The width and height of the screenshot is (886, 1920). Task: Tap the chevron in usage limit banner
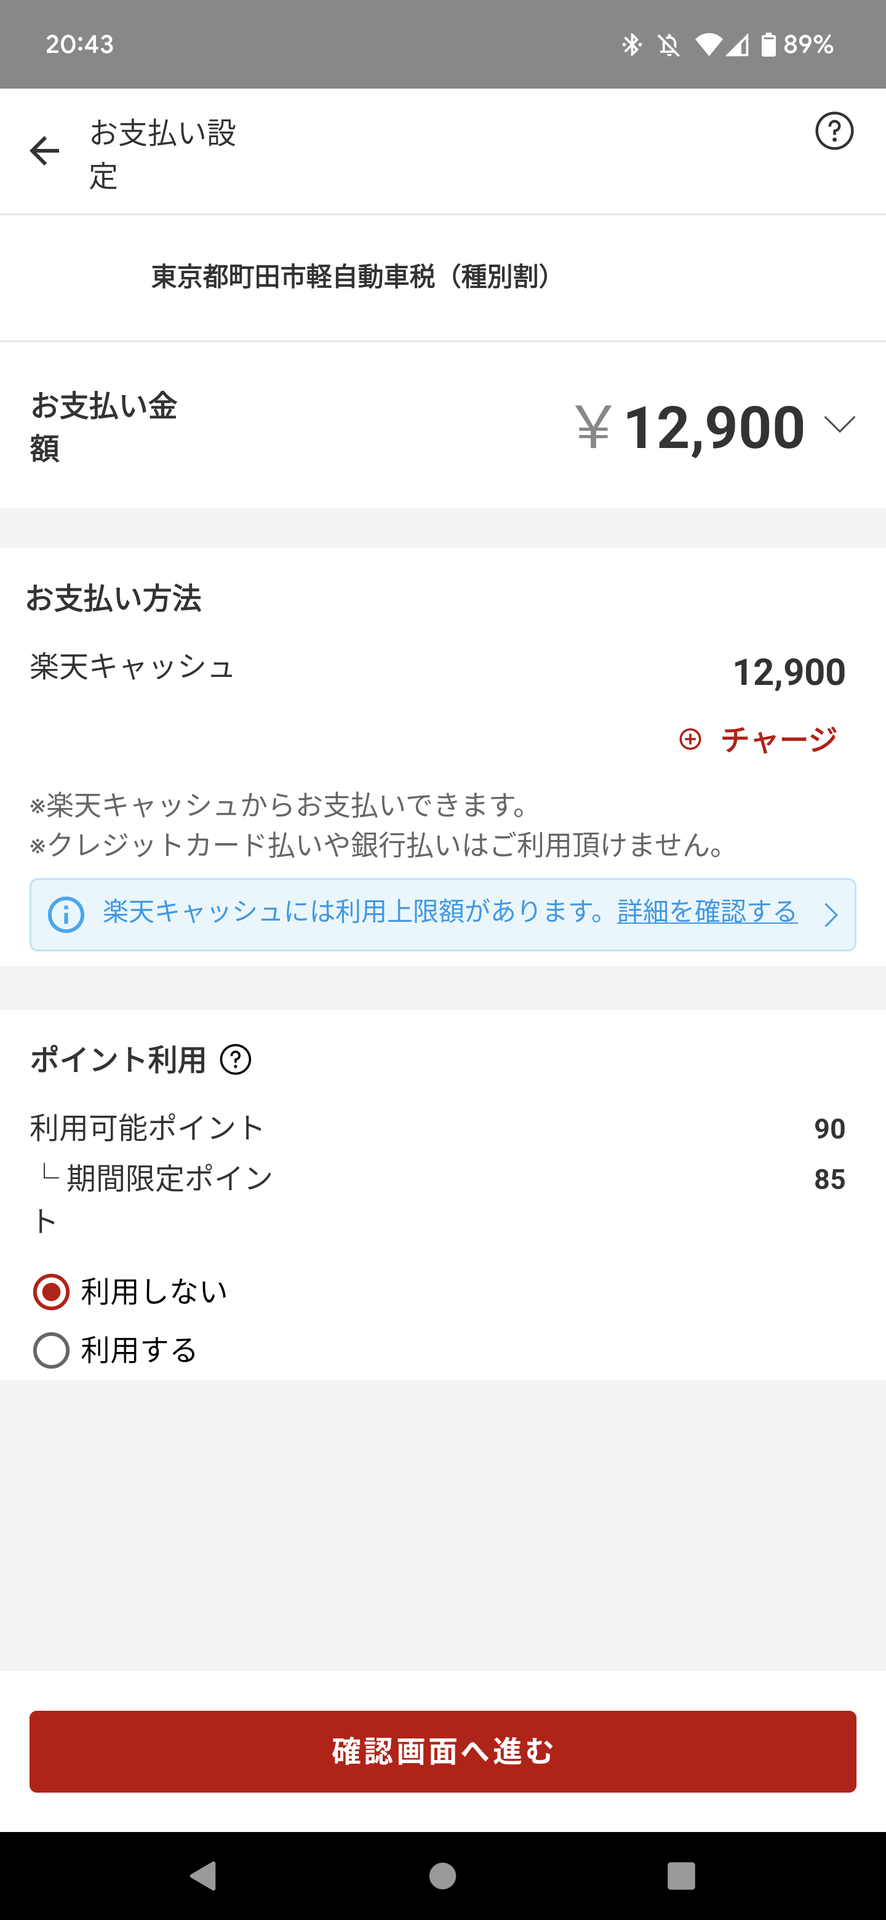point(830,915)
